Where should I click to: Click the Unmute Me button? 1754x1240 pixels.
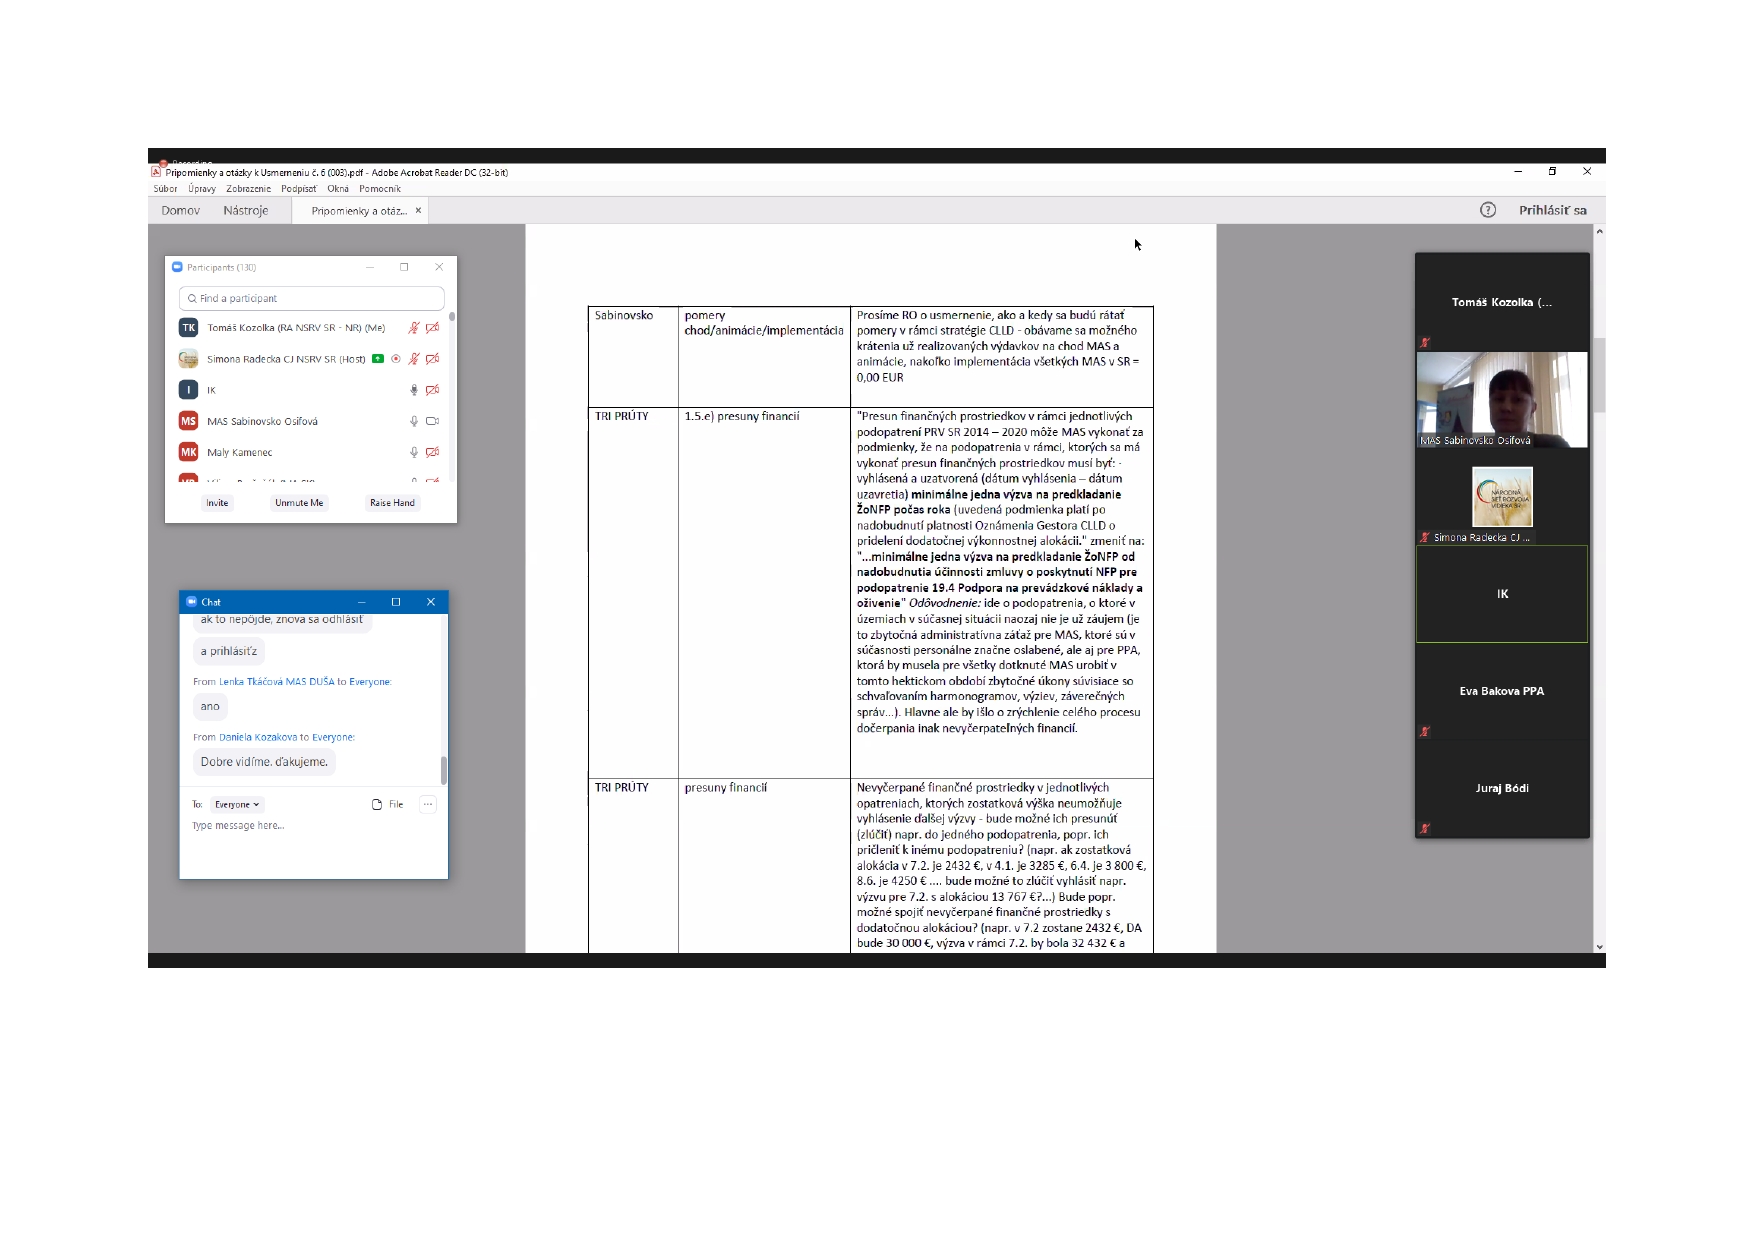[x=299, y=503]
